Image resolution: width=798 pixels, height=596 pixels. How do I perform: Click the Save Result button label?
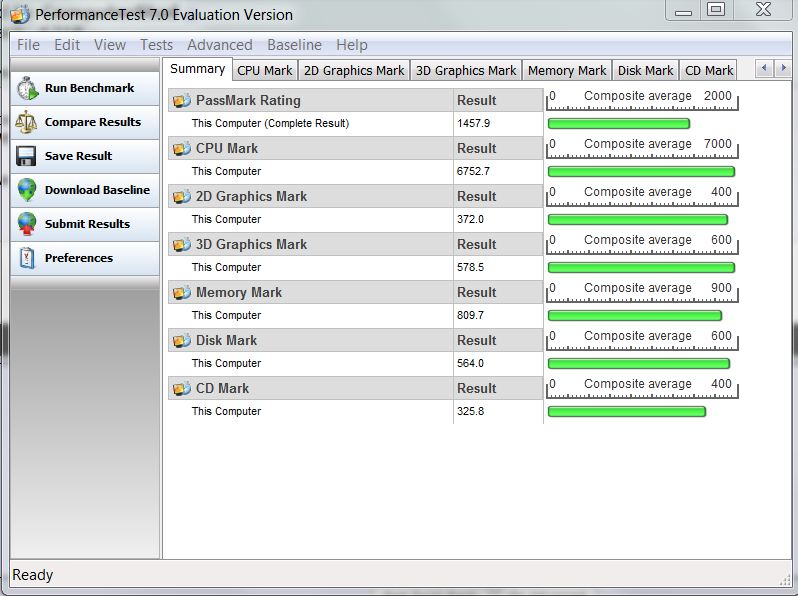tap(78, 156)
